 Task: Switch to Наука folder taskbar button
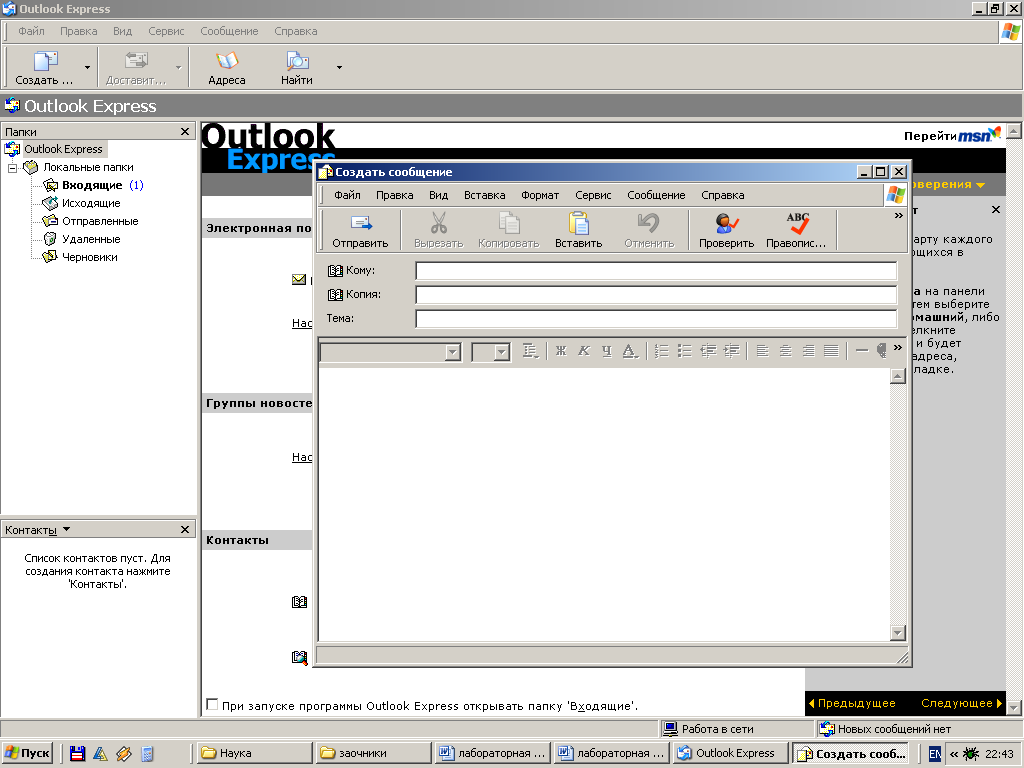click(x=254, y=753)
